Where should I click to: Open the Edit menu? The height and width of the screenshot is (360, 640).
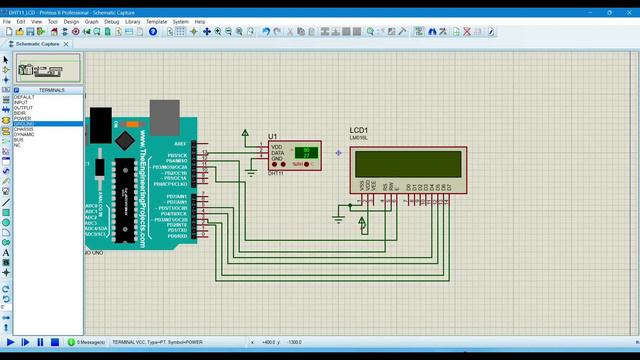pyautogui.click(x=21, y=22)
